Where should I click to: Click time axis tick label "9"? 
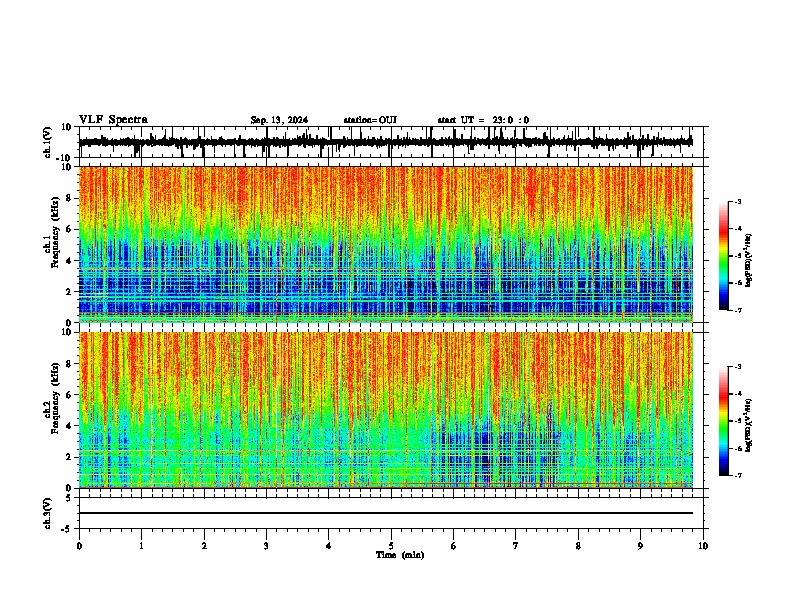point(640,546)
